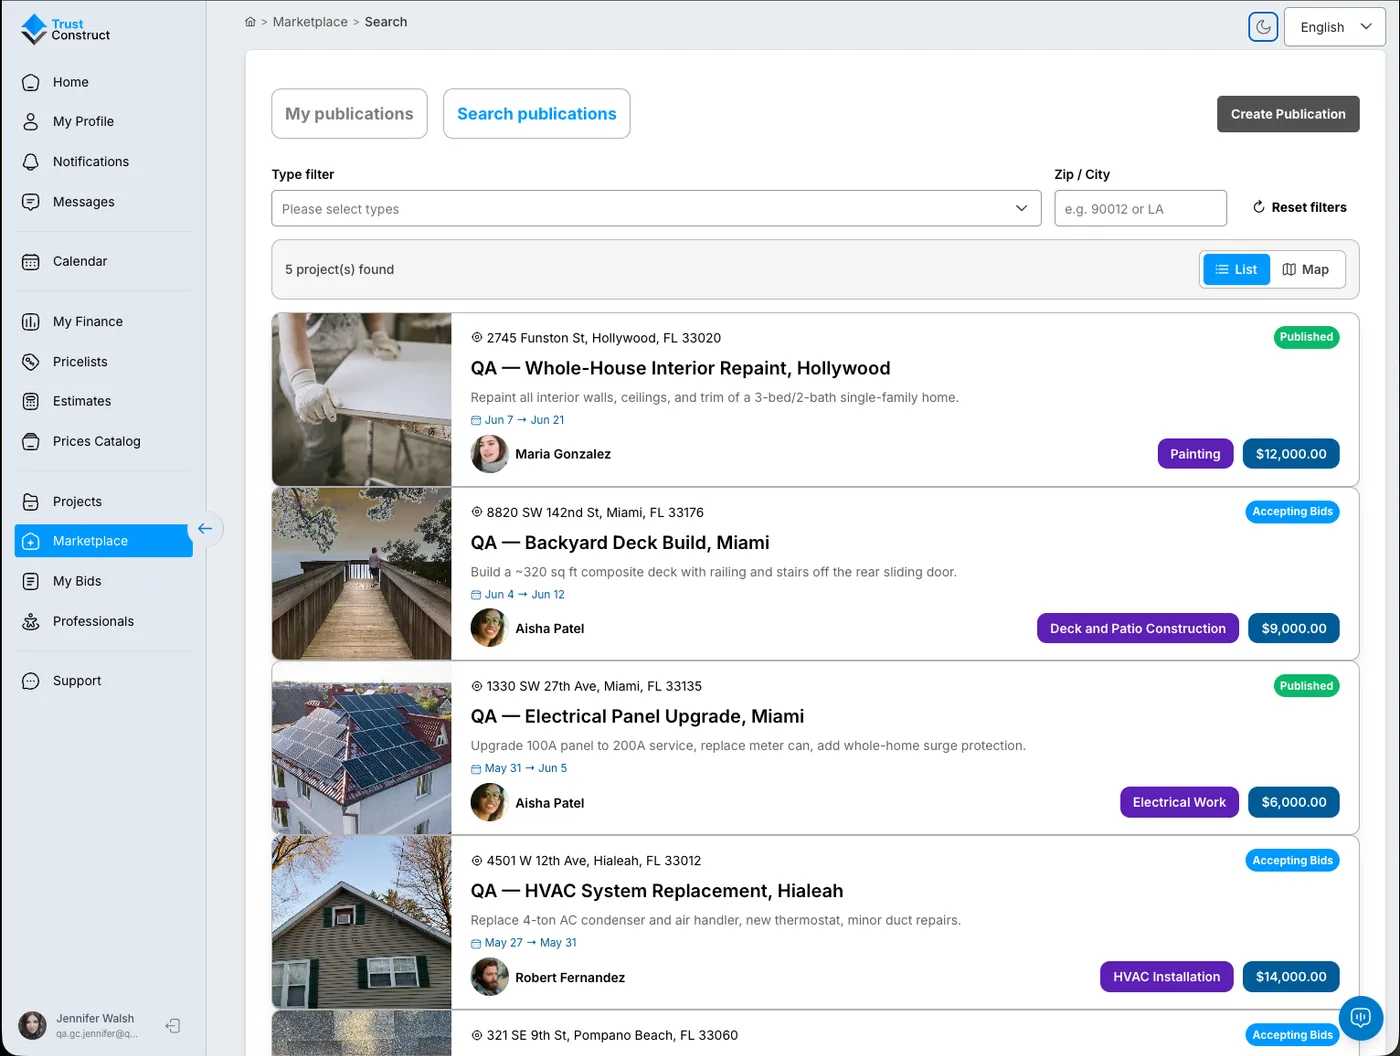Viewport: 1400px width, 1056px height.
Task: Click the Painting category tag
Action: [1195, 454]
